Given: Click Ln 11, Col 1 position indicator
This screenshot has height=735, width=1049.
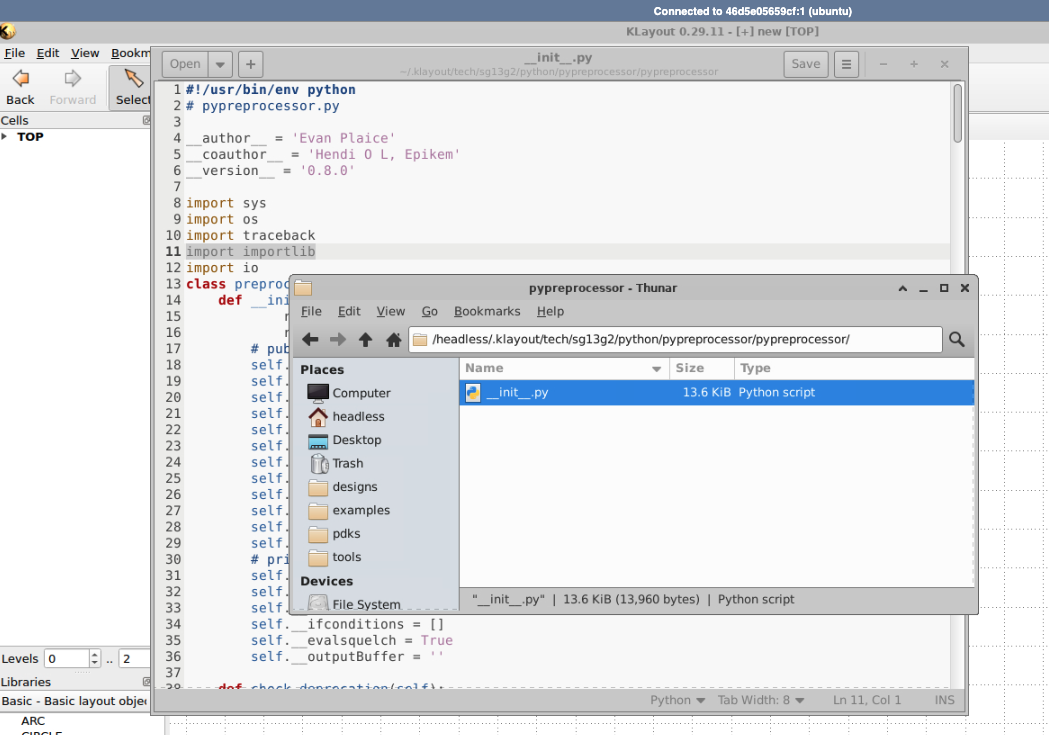Looking at the screenshot, I should tap(867, 700).
